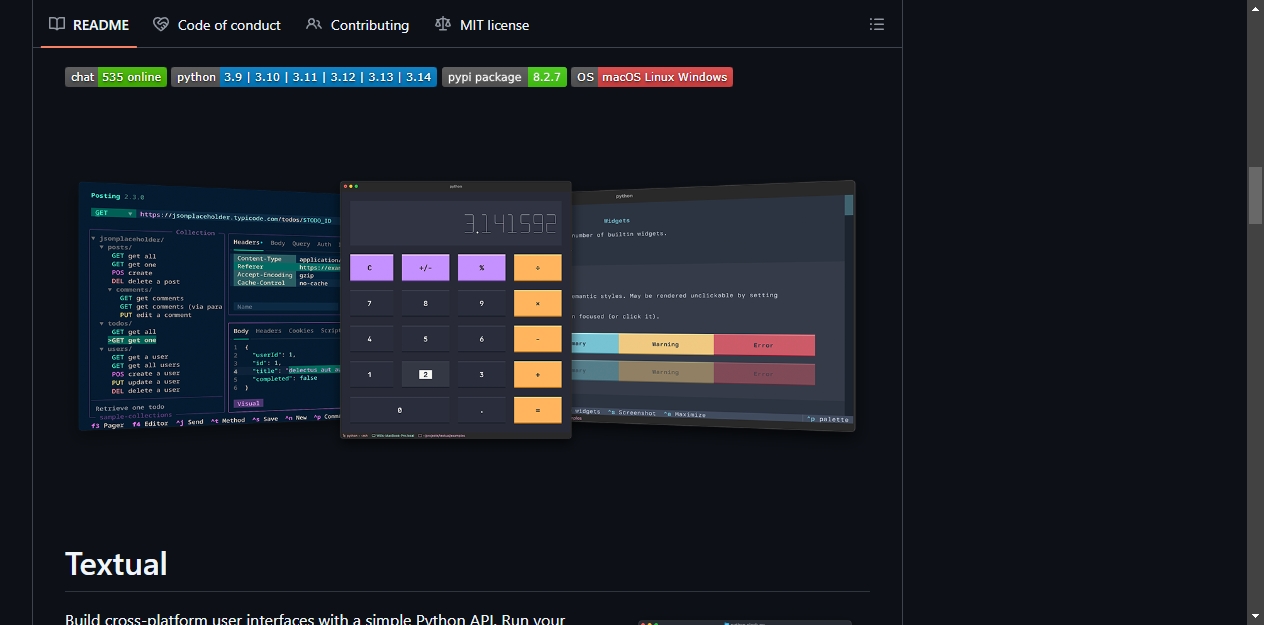Open the README outline list icon

click(x=877, y=24)
